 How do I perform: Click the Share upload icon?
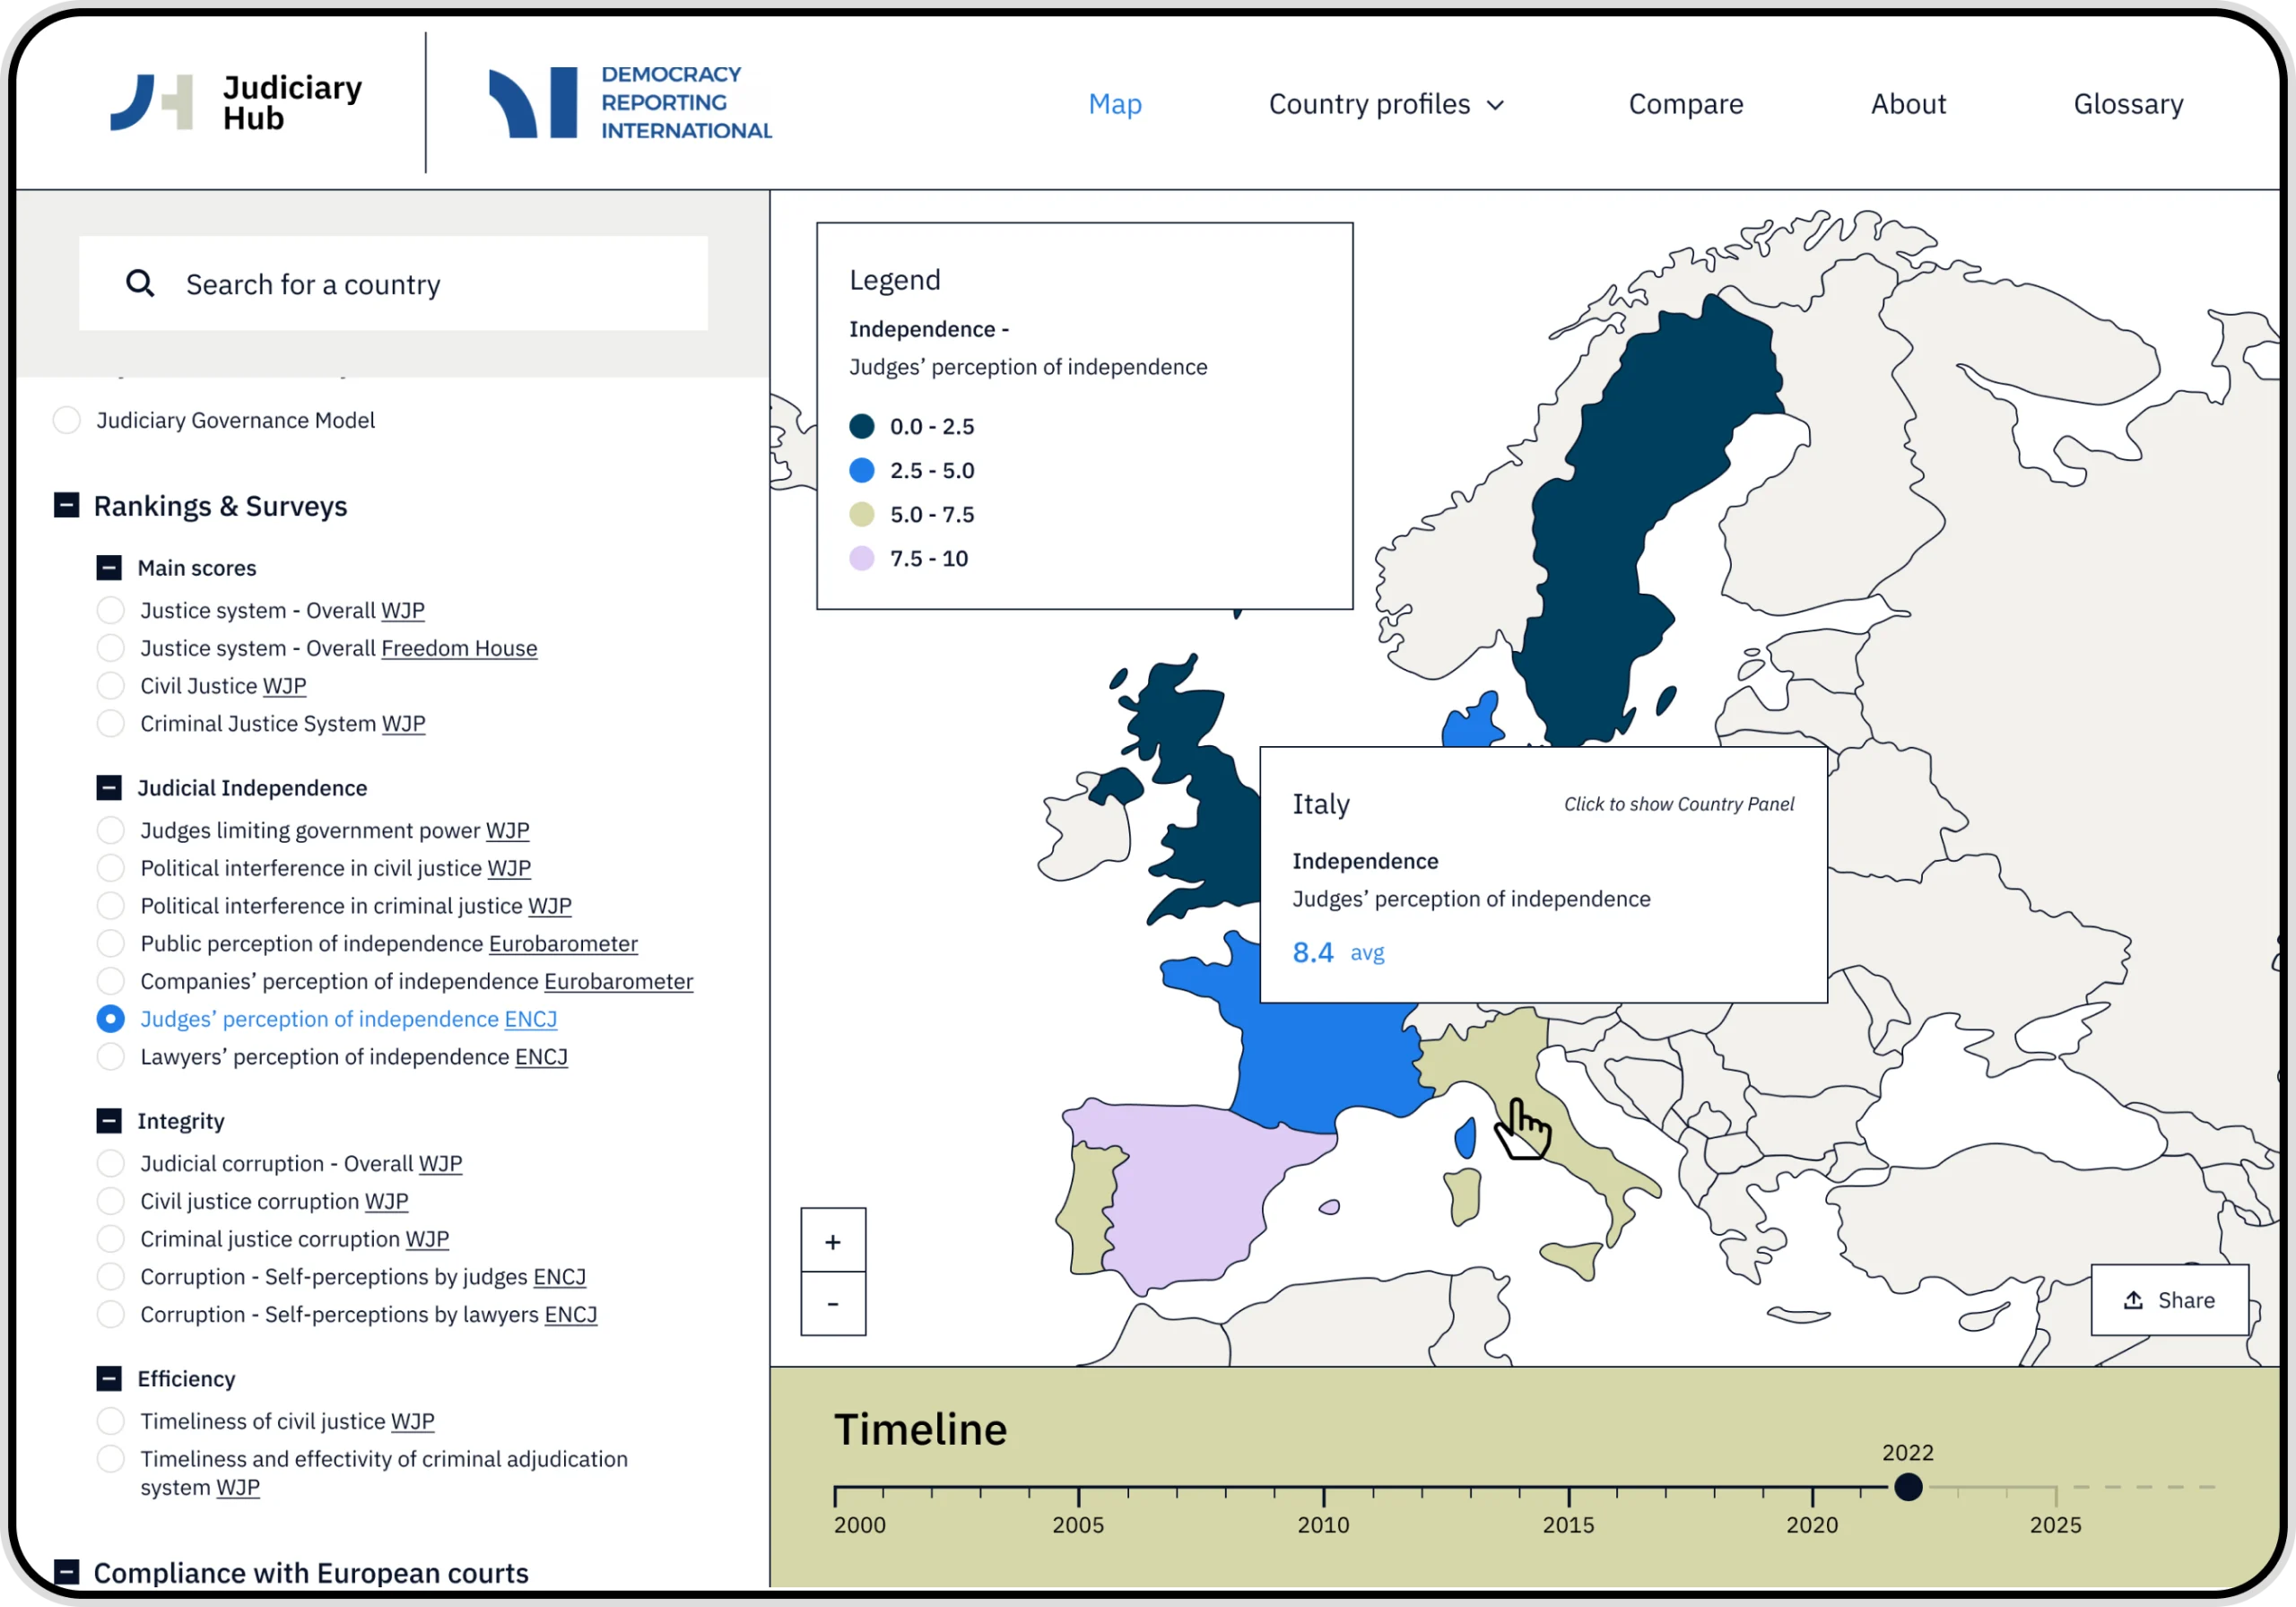pos(2132,1300)
